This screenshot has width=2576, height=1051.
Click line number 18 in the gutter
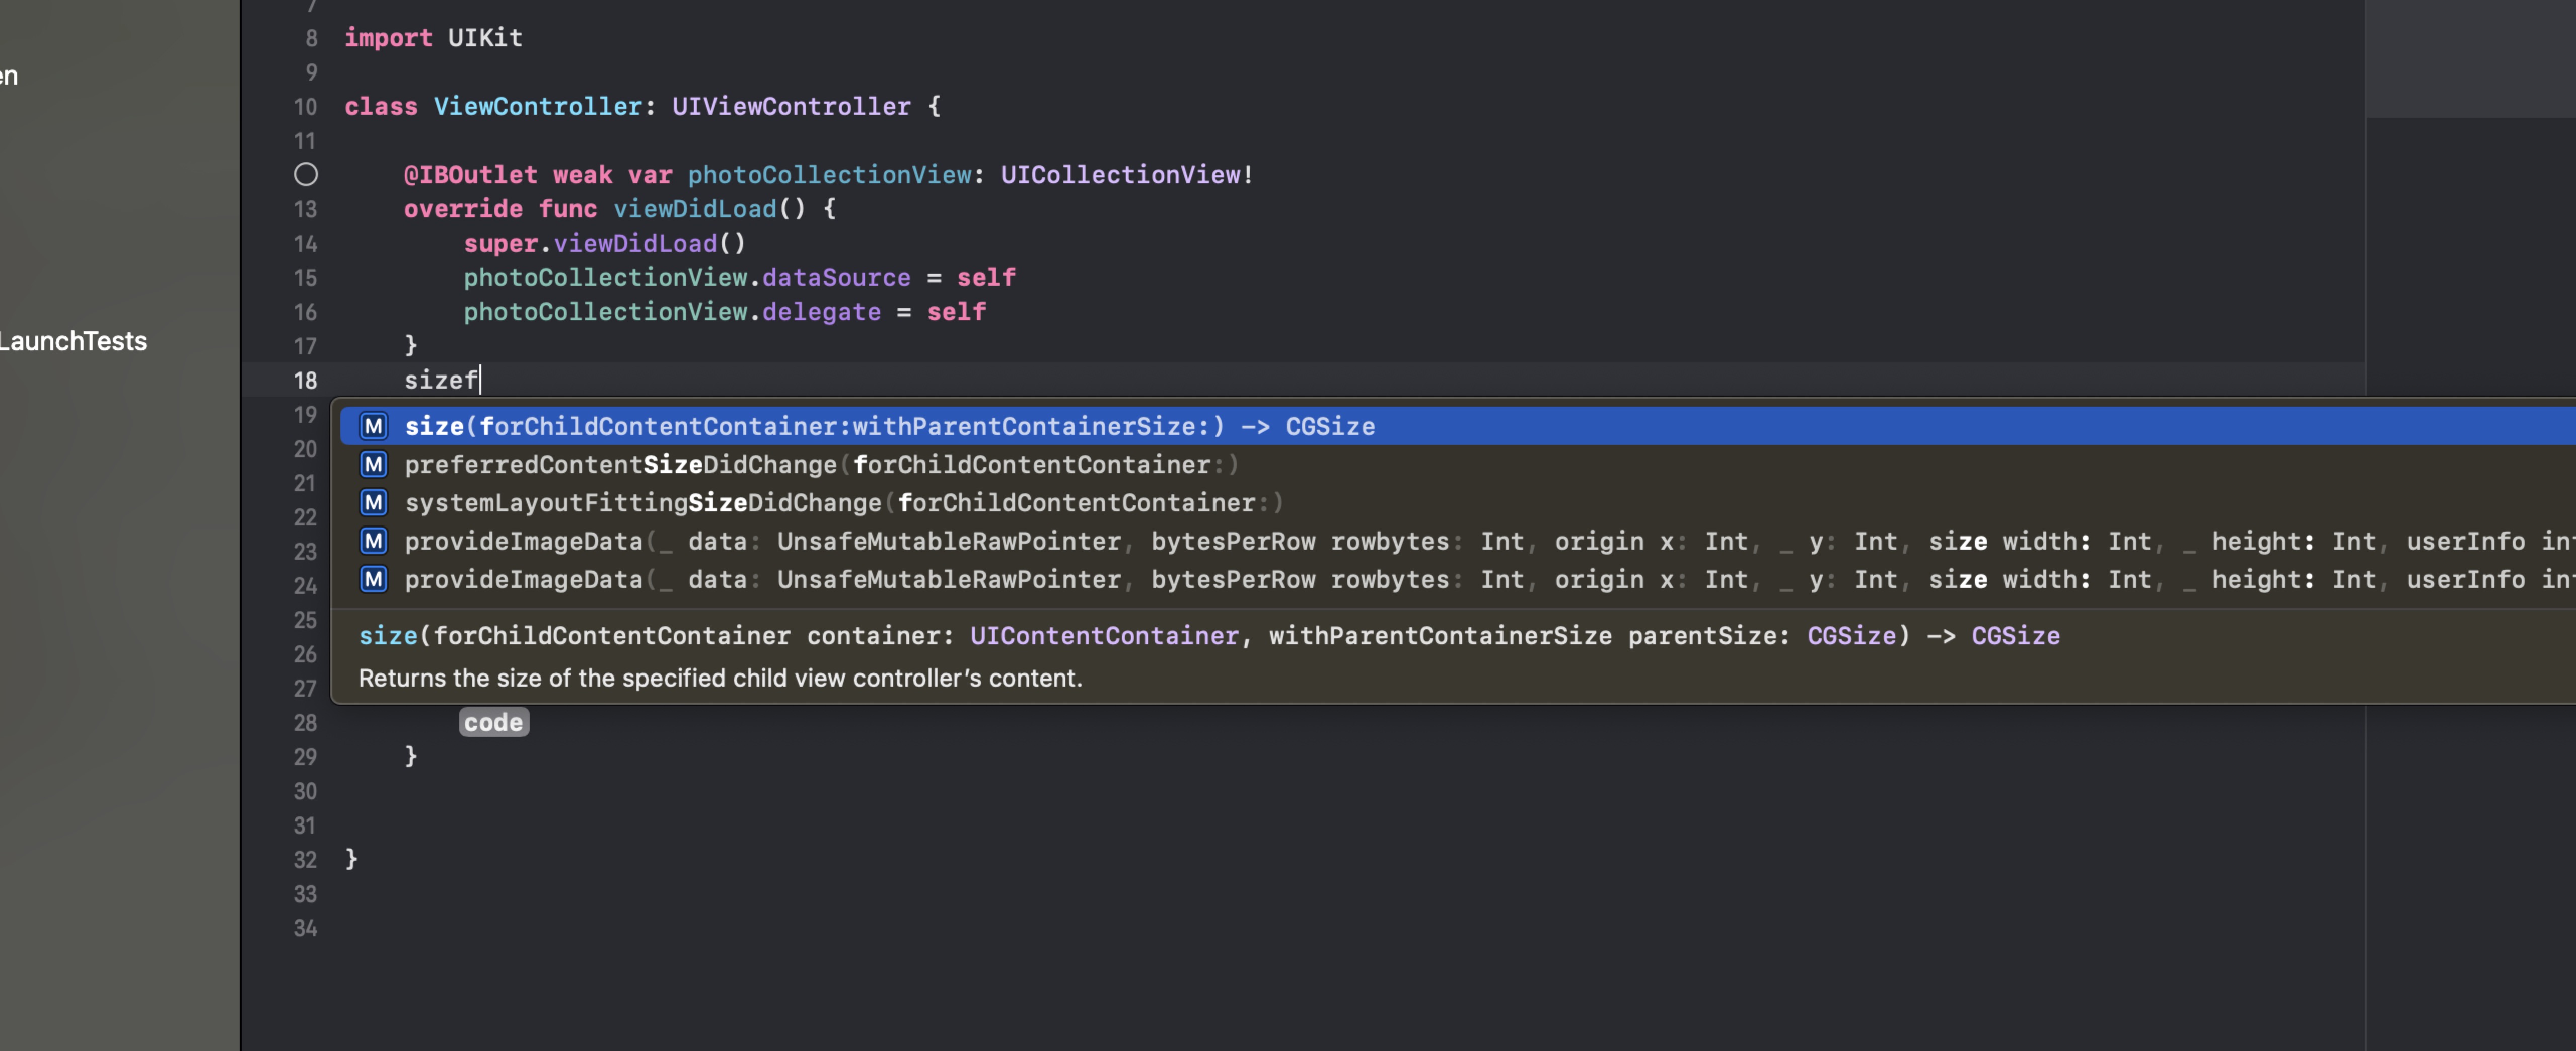pos(305,380)
